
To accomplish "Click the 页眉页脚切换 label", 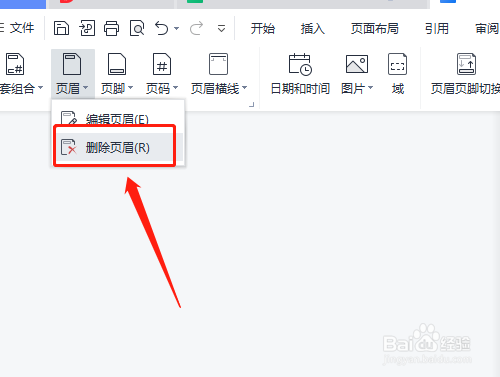I will click(465, 89).
